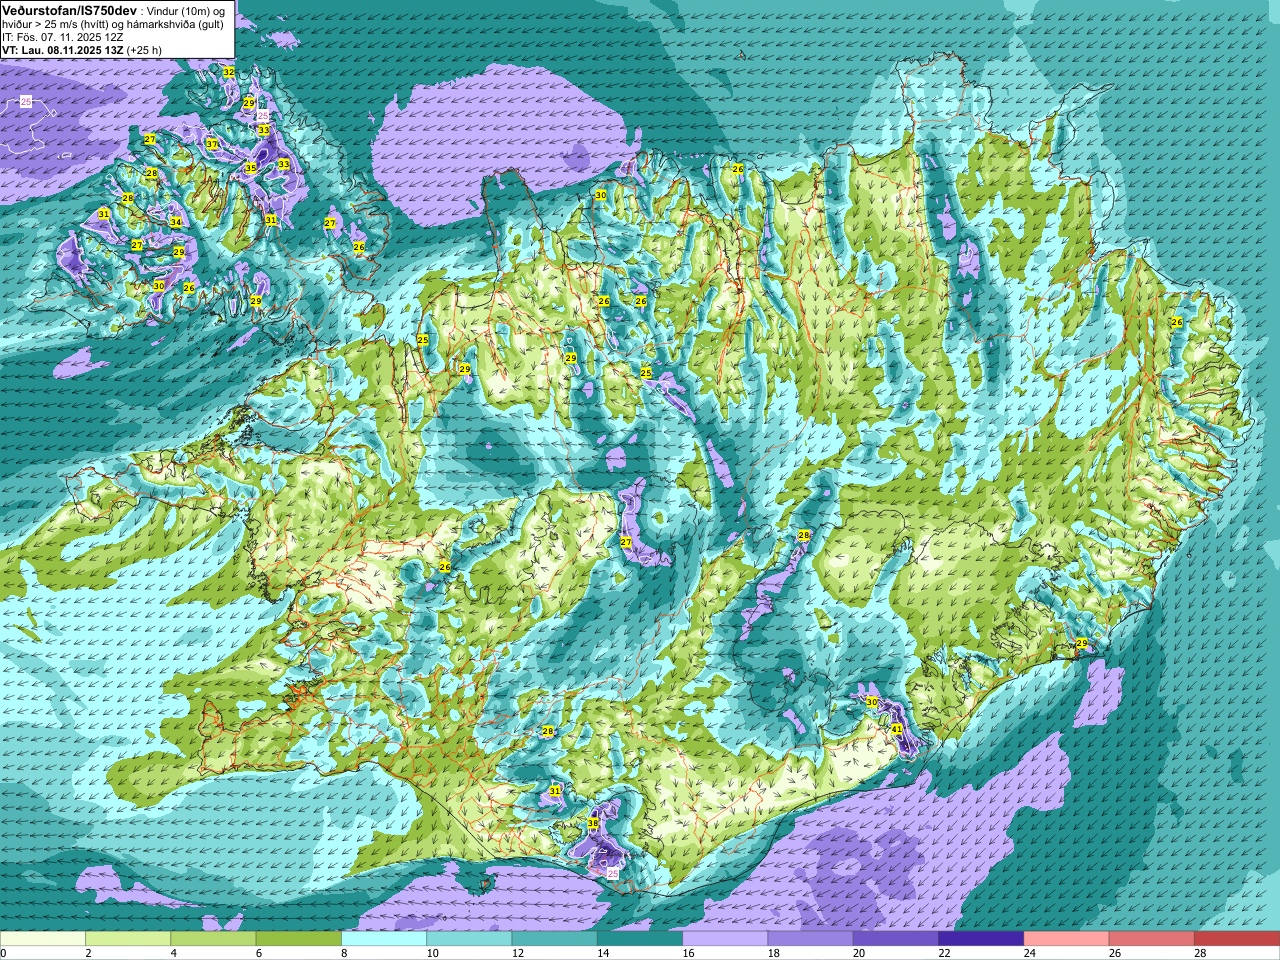
Task: Click legend tick value 24
Action: [1030, 953]
